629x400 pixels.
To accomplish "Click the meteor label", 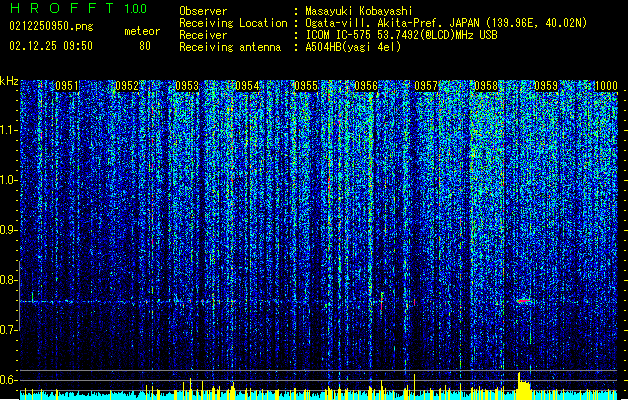I will click(142, 31).
